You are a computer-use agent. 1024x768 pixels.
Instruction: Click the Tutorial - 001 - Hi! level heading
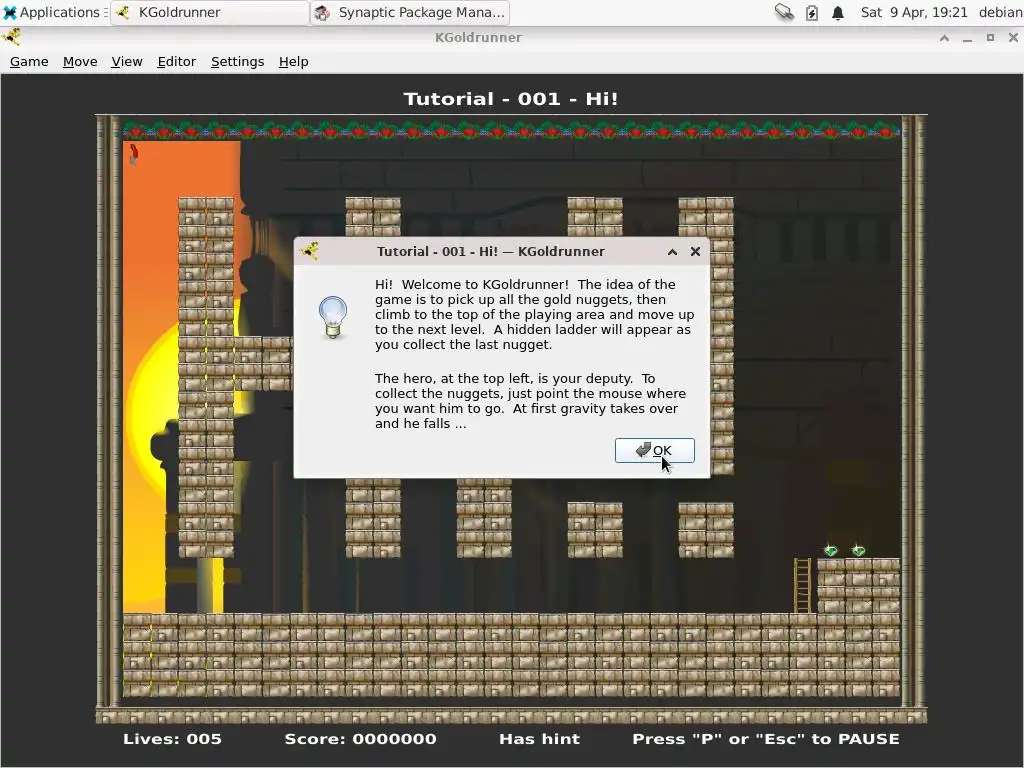[x=511, y=99]
